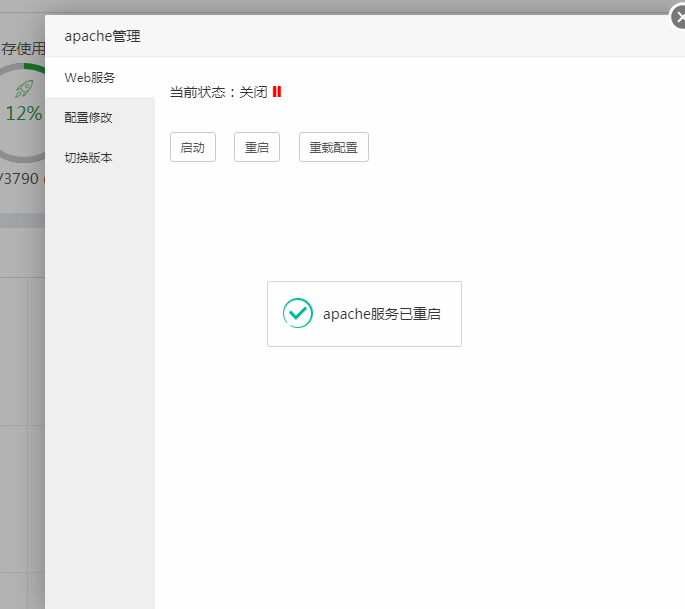Click the 重启 button
Image resolution: width=685 pixels, height=609 pixels.
coord(257,147)
